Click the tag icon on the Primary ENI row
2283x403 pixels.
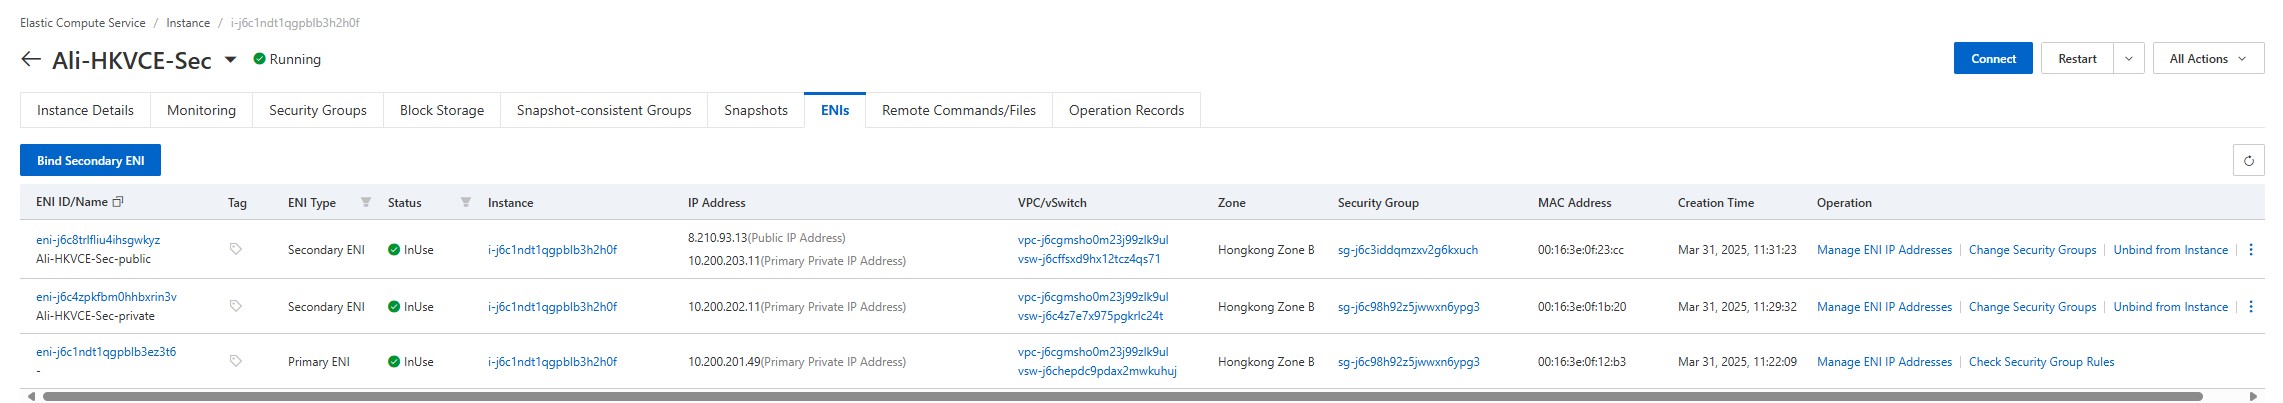tap(236, 361)
